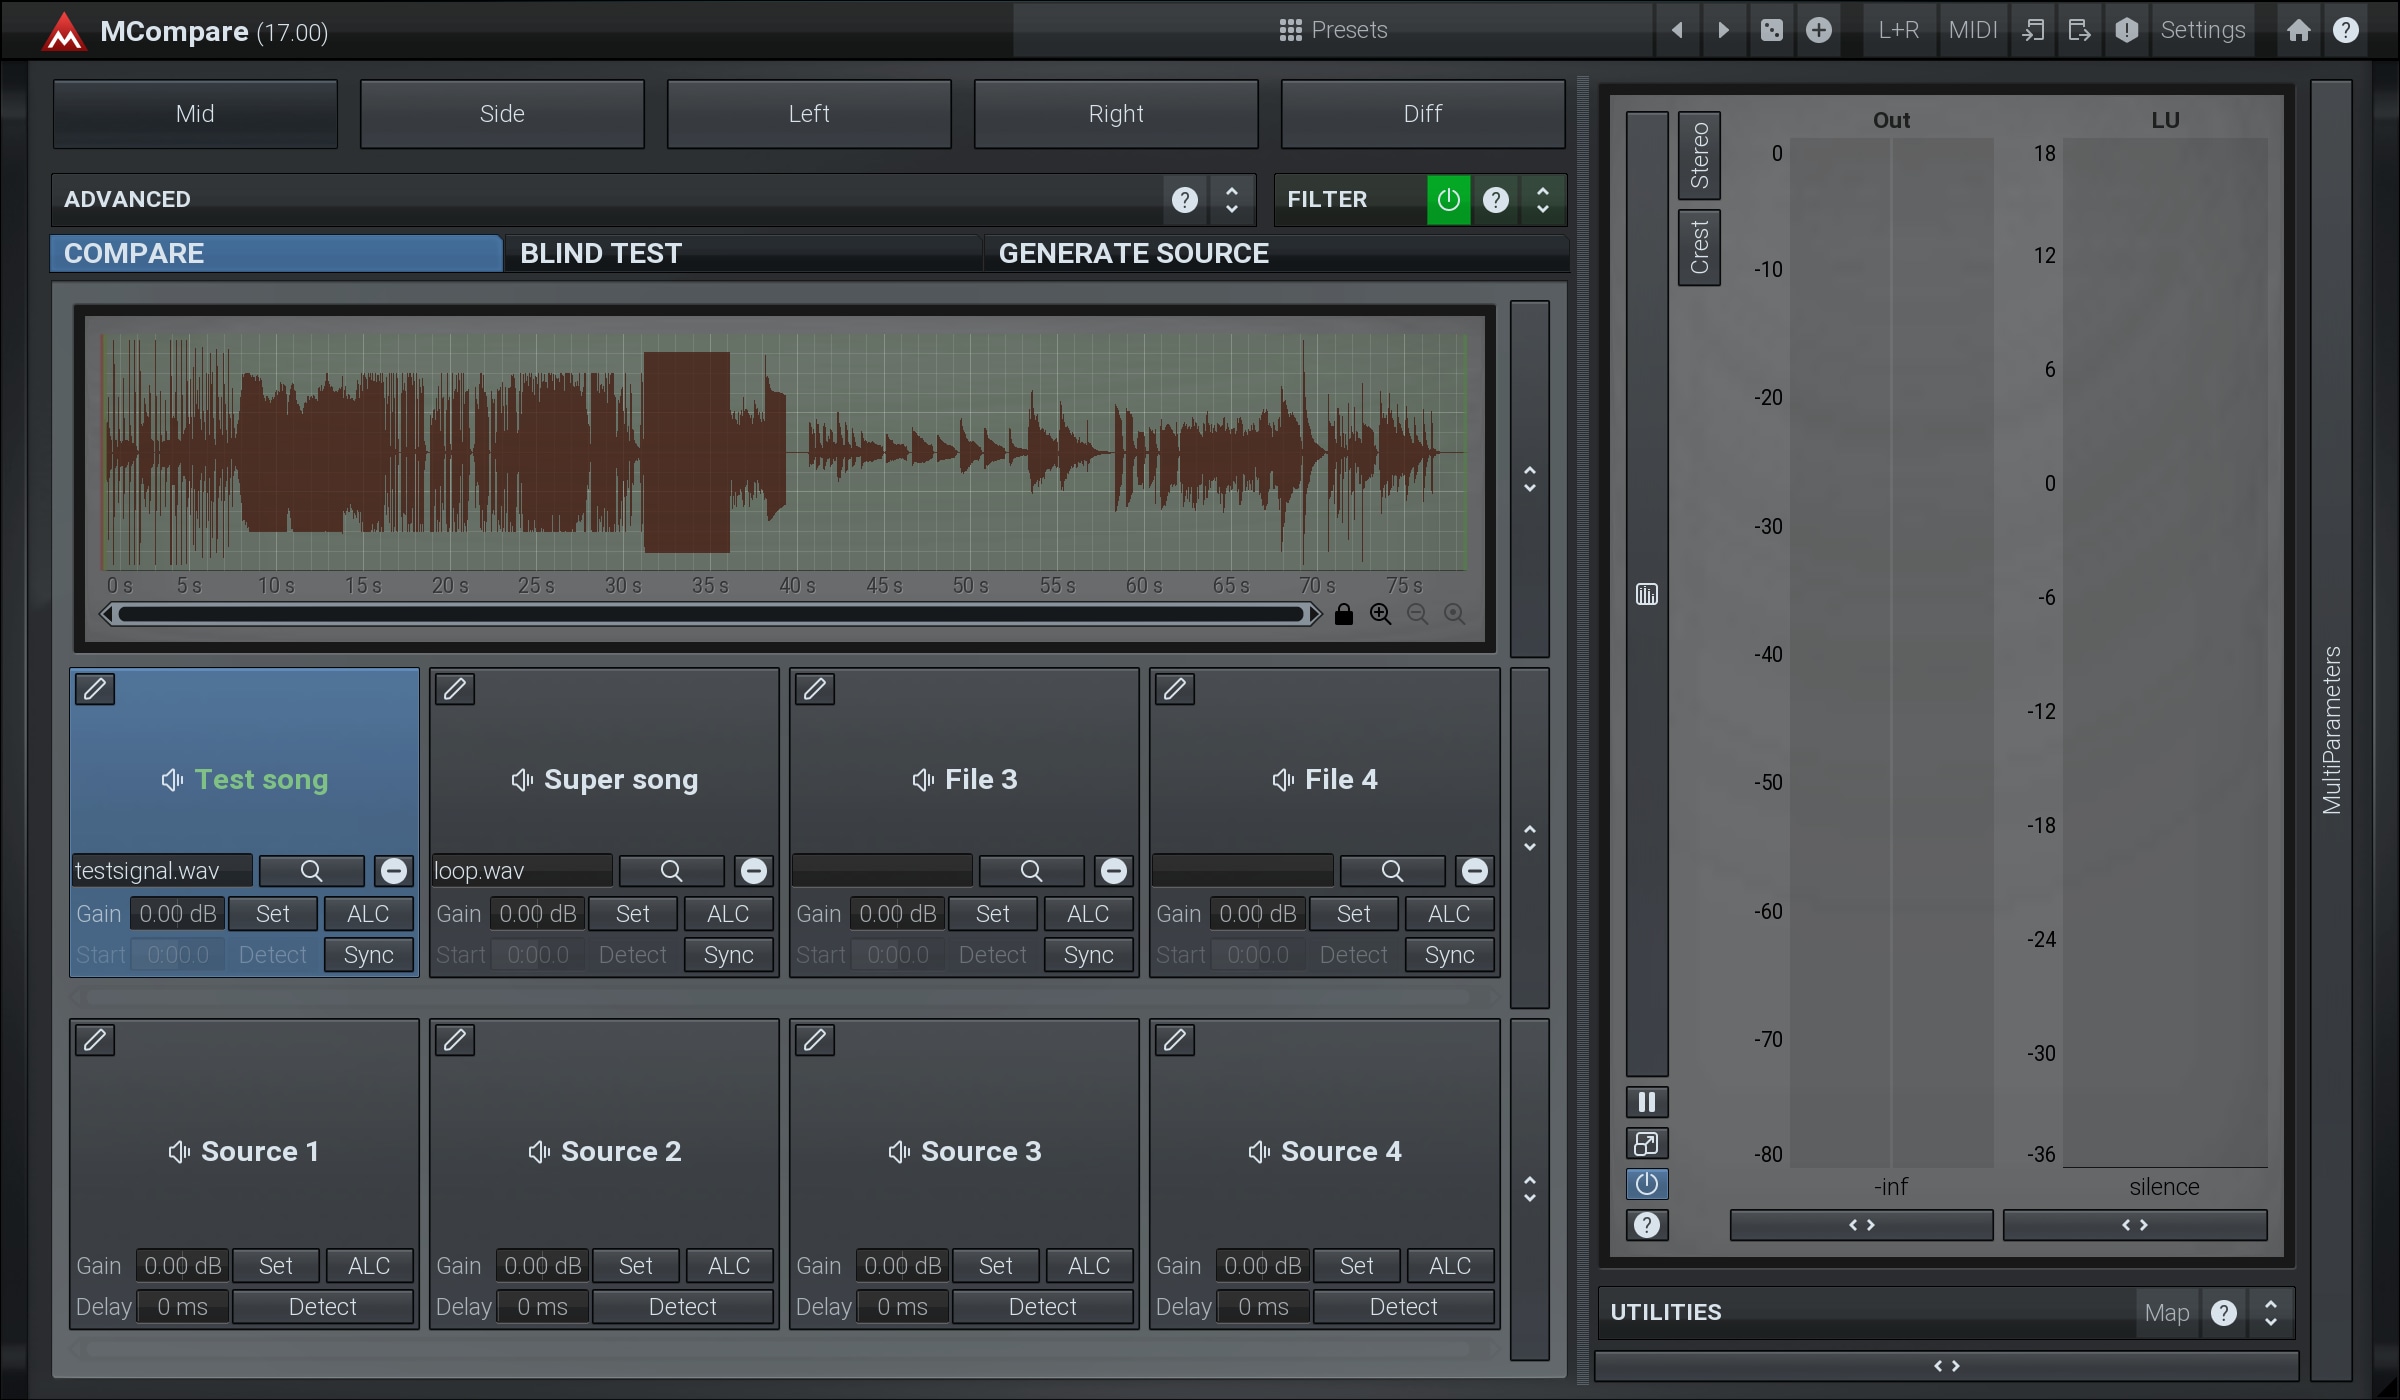Expand the UTILITIES section arrows

coord(2271,1313)
